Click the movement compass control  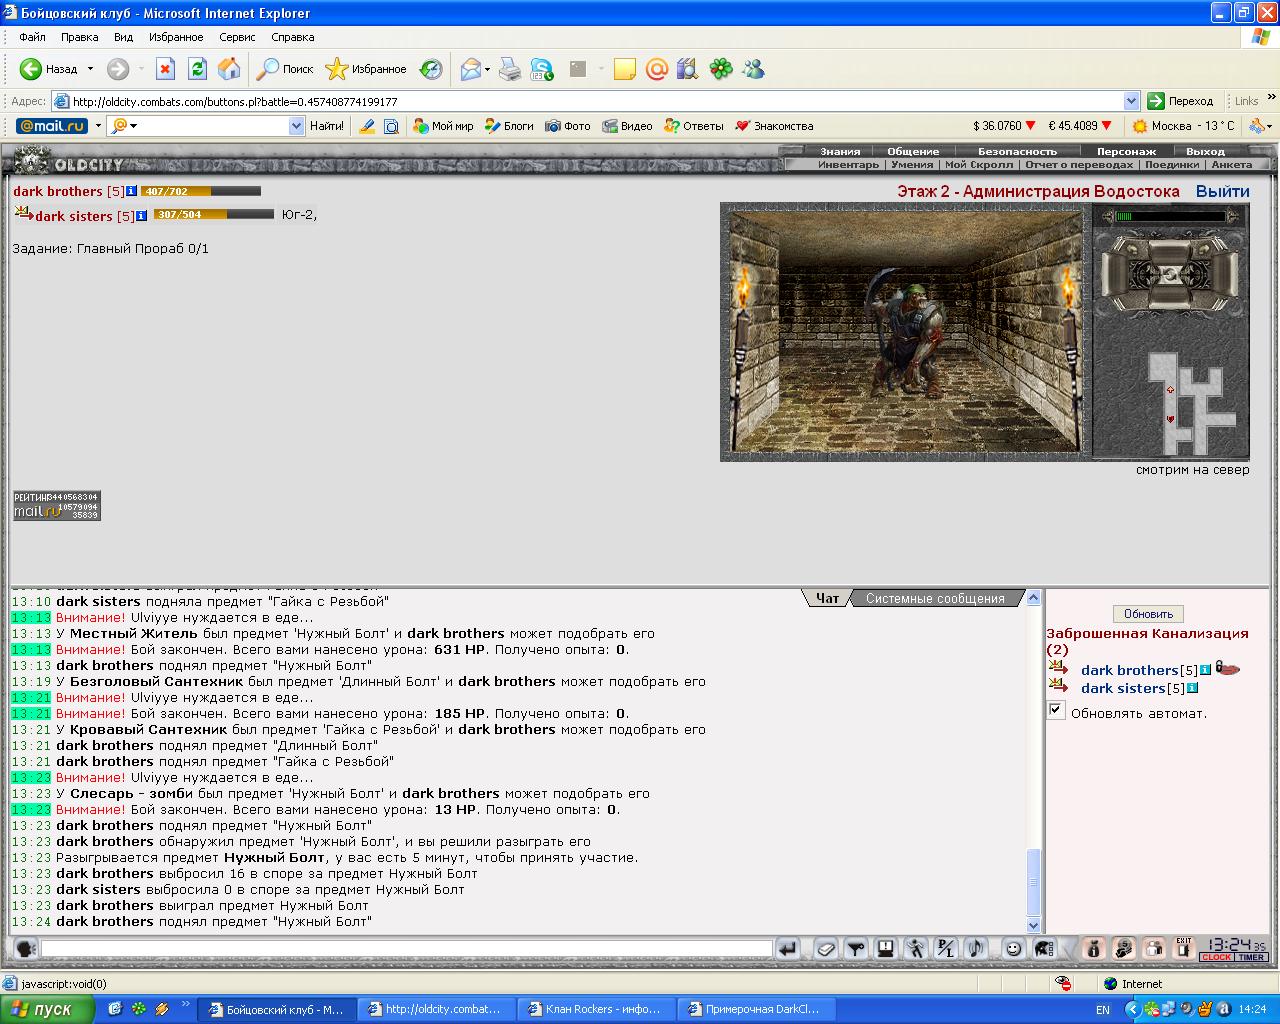click(x=1169, y=273)
